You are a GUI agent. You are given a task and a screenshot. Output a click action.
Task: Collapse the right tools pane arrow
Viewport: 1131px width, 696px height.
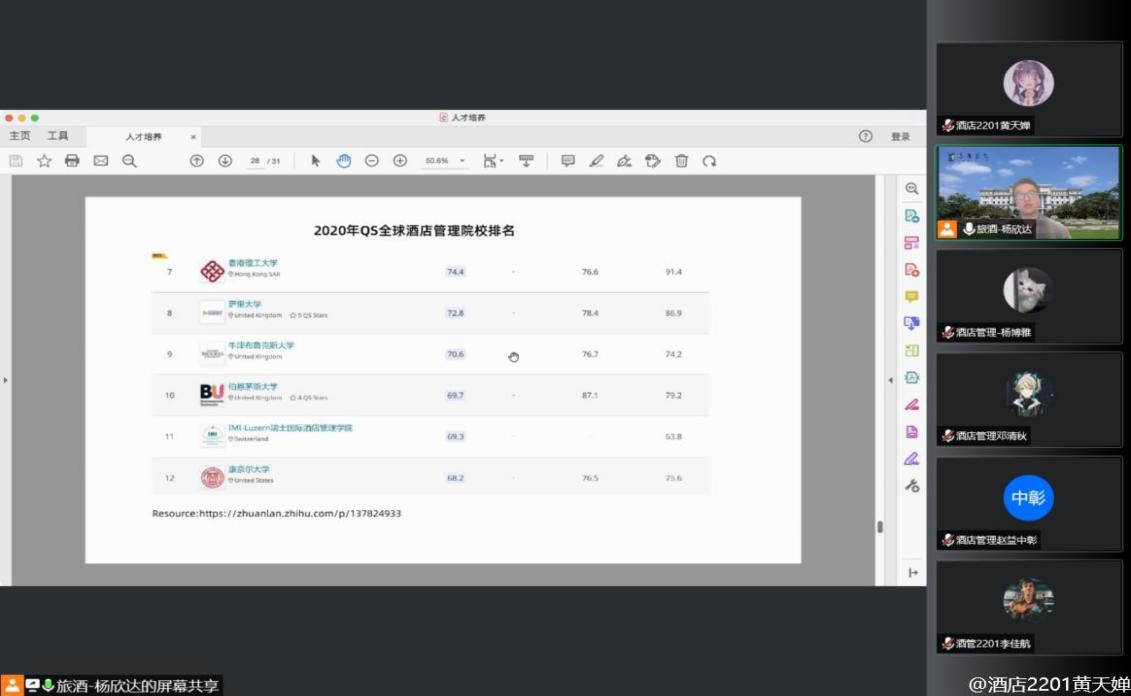[891, 380]
